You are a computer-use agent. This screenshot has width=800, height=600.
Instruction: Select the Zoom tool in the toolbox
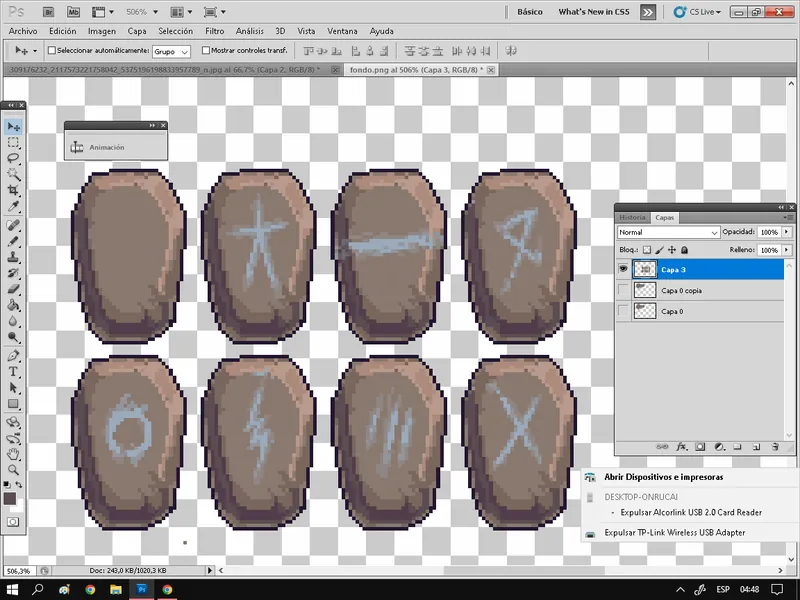click(13, 470)
